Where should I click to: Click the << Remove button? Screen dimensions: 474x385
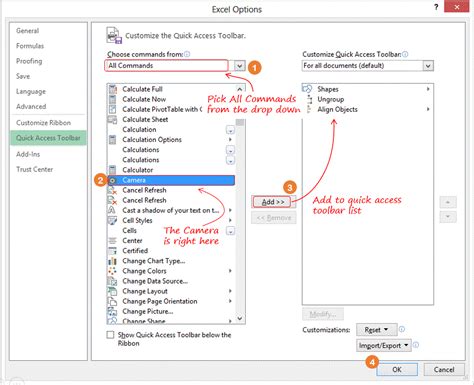point(274,218)
